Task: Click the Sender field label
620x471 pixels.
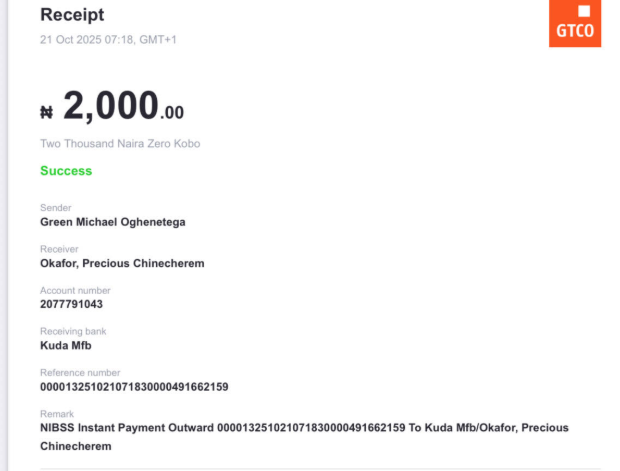Action: pos(55,208)
